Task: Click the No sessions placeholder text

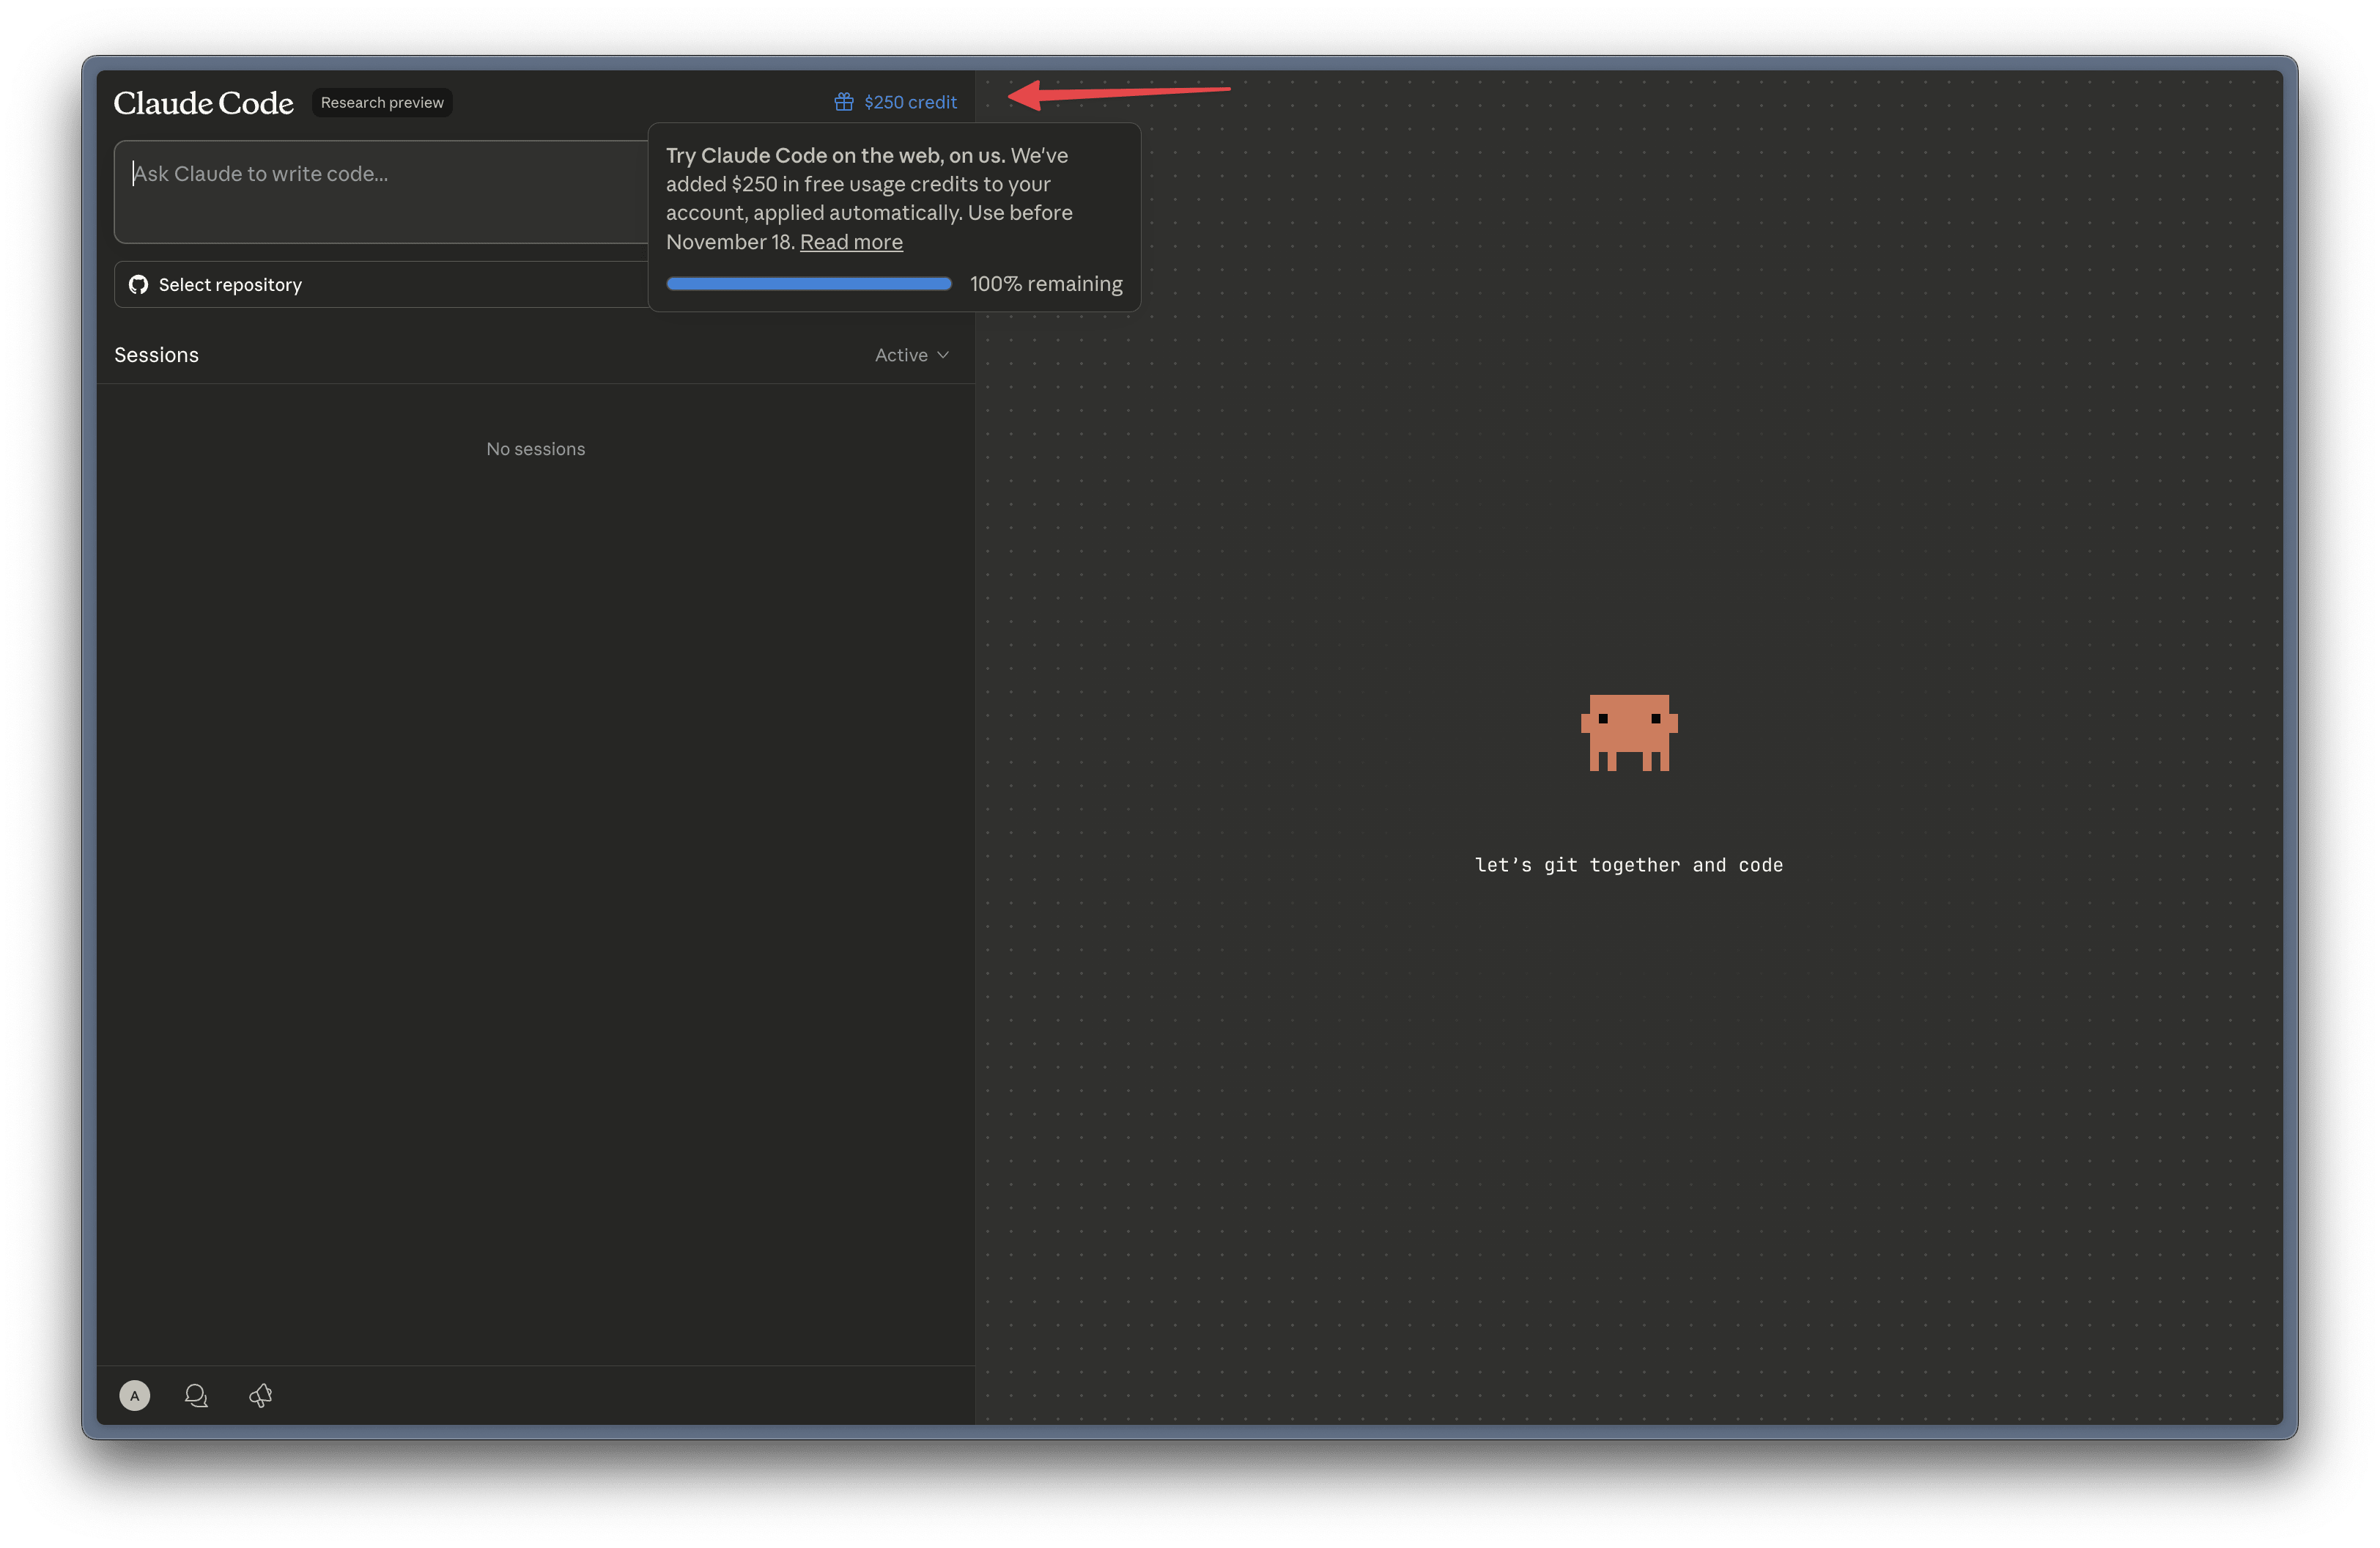Action: coord(535,449)
